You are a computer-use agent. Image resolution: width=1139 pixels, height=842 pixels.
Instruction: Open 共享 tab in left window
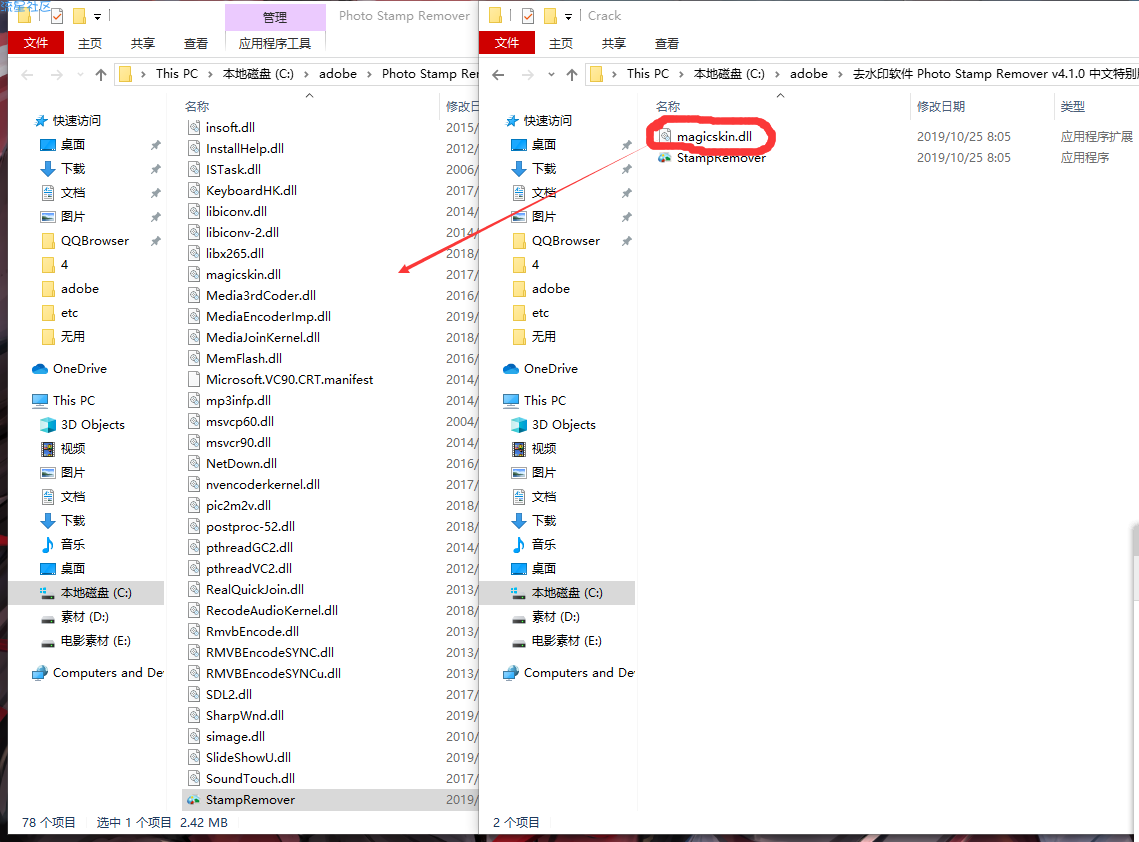point(142,44)
